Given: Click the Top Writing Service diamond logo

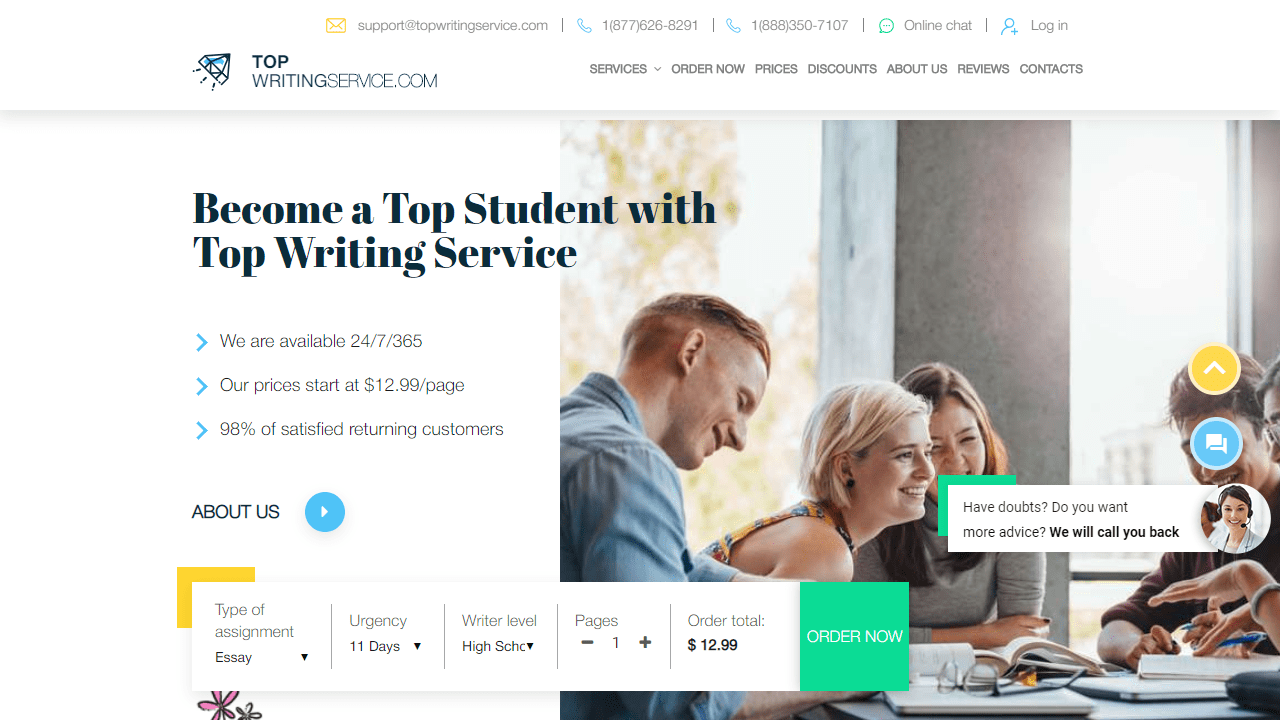Looking at the screenshot, I should click(x=212, y=71).
